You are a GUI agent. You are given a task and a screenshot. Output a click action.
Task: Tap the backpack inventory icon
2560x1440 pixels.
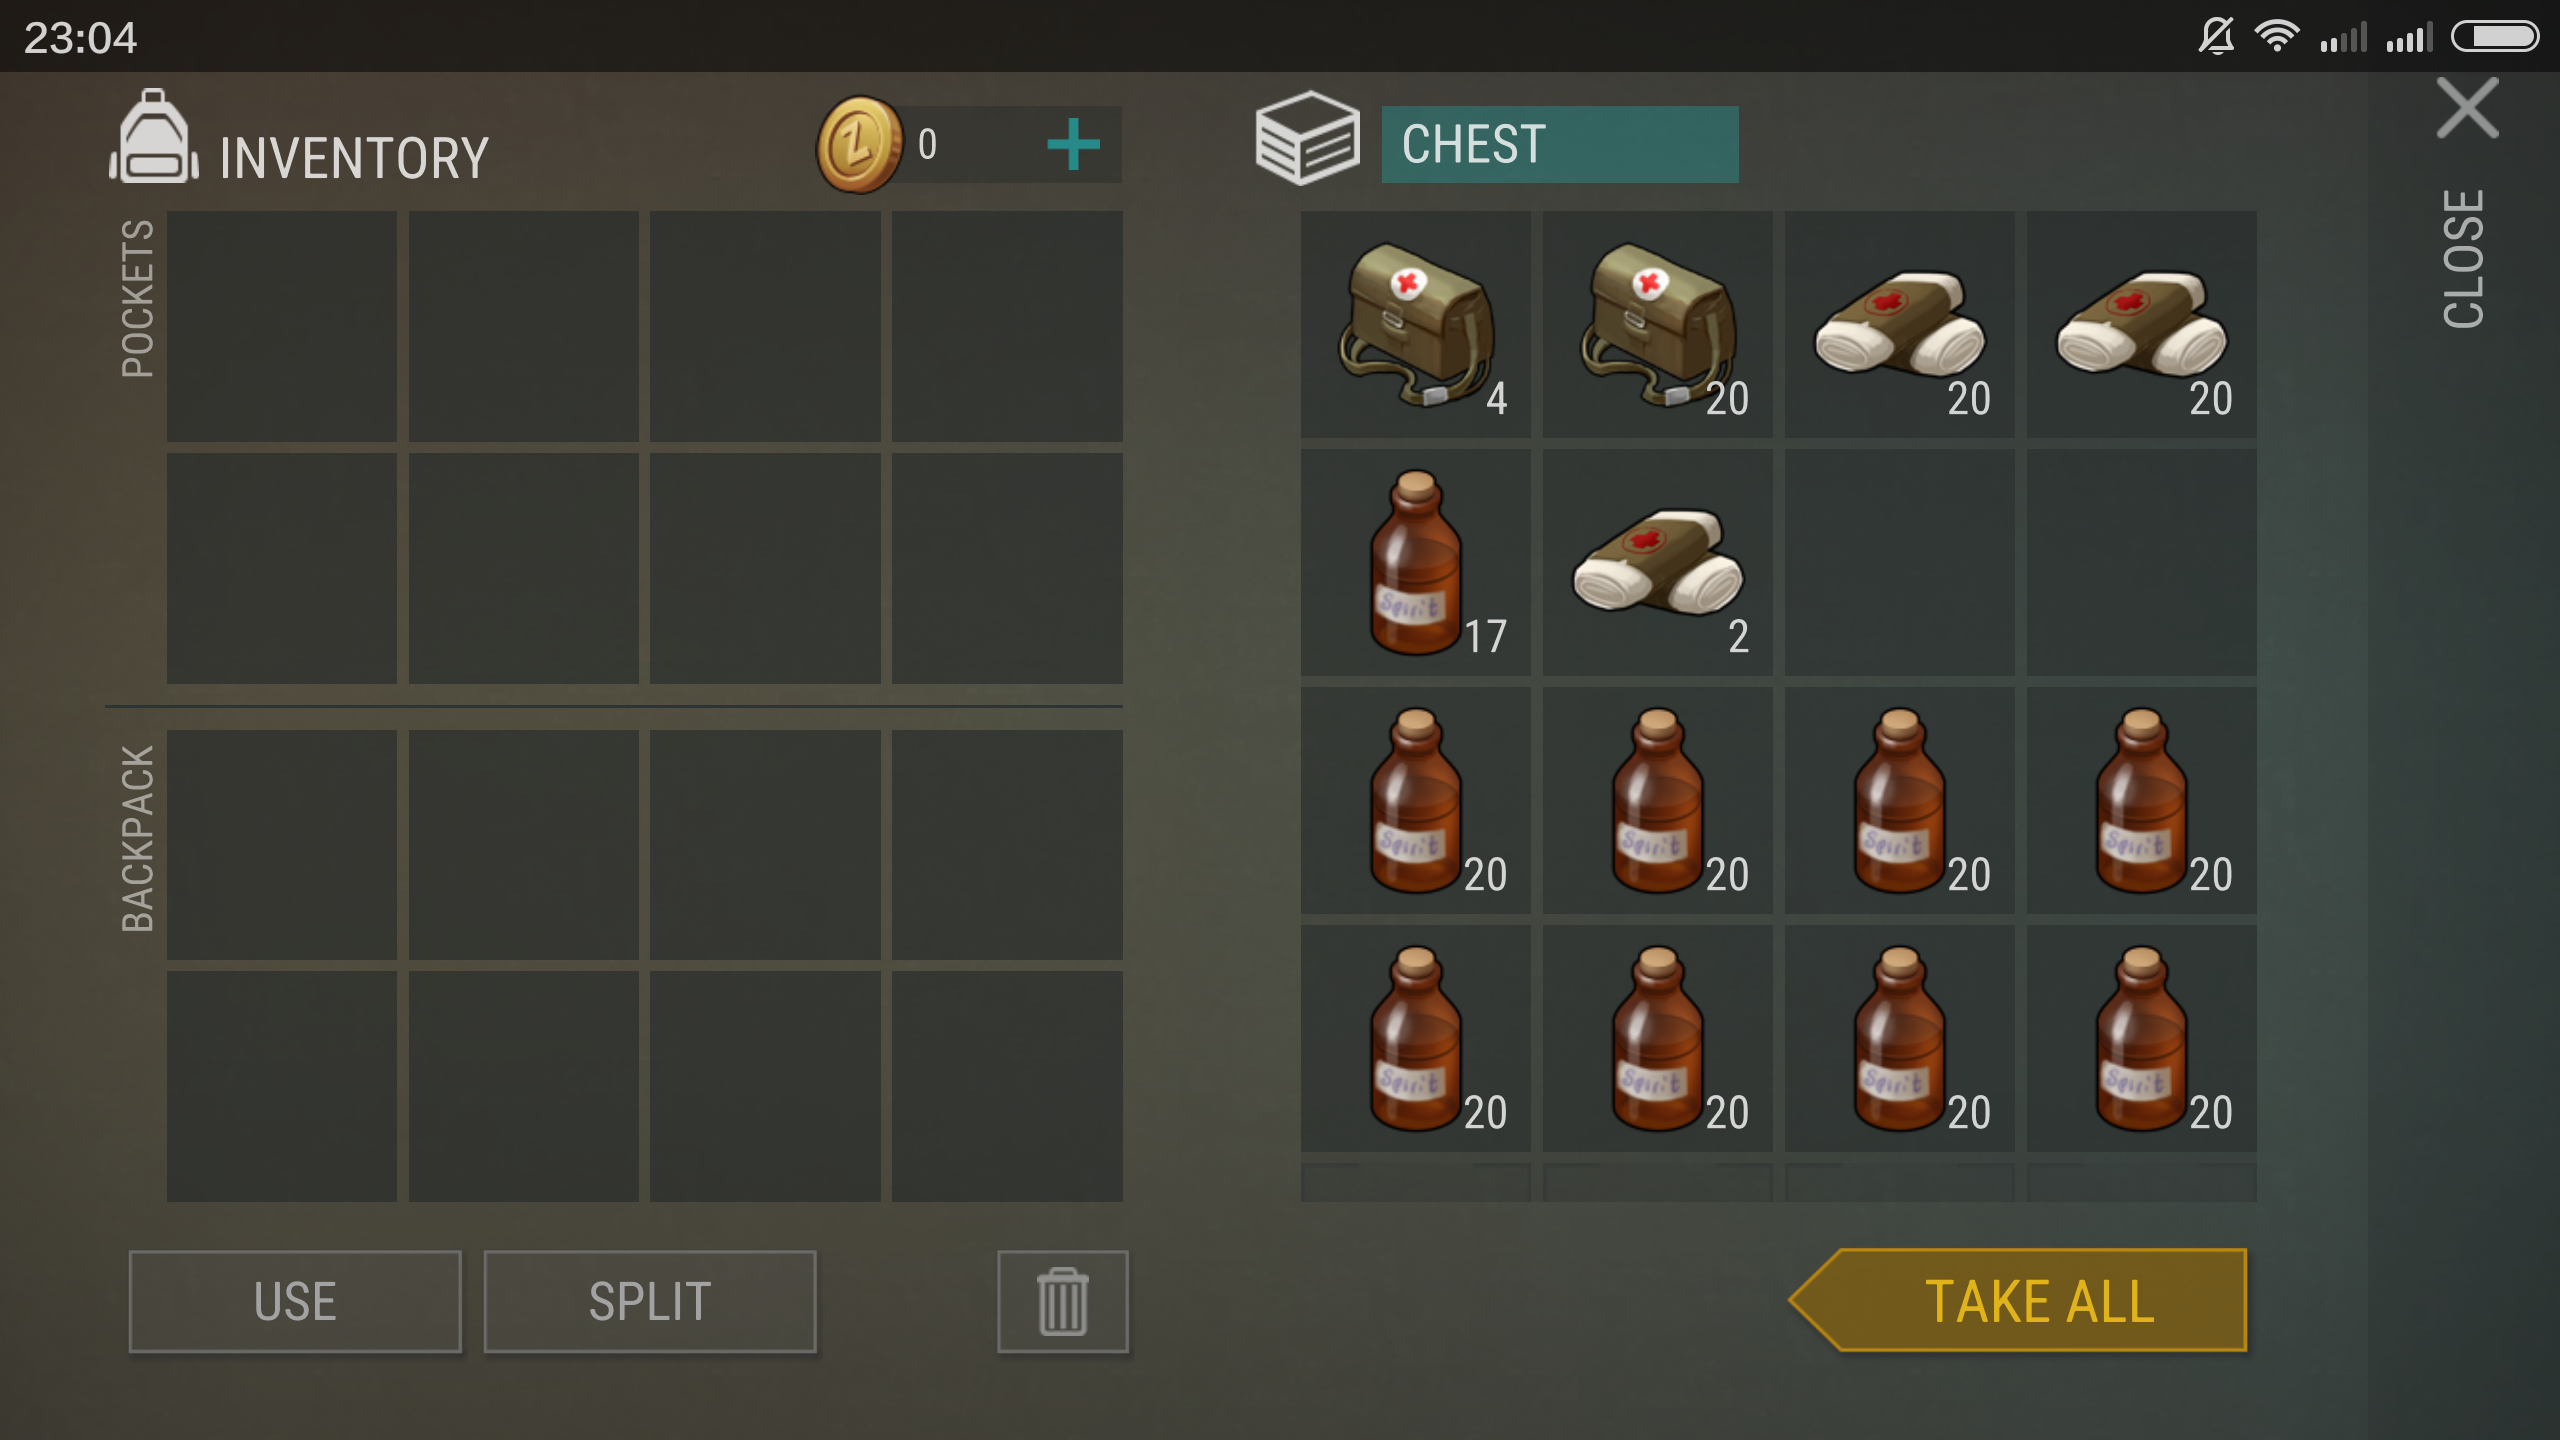pyautogui.click(x=153, y=137)
